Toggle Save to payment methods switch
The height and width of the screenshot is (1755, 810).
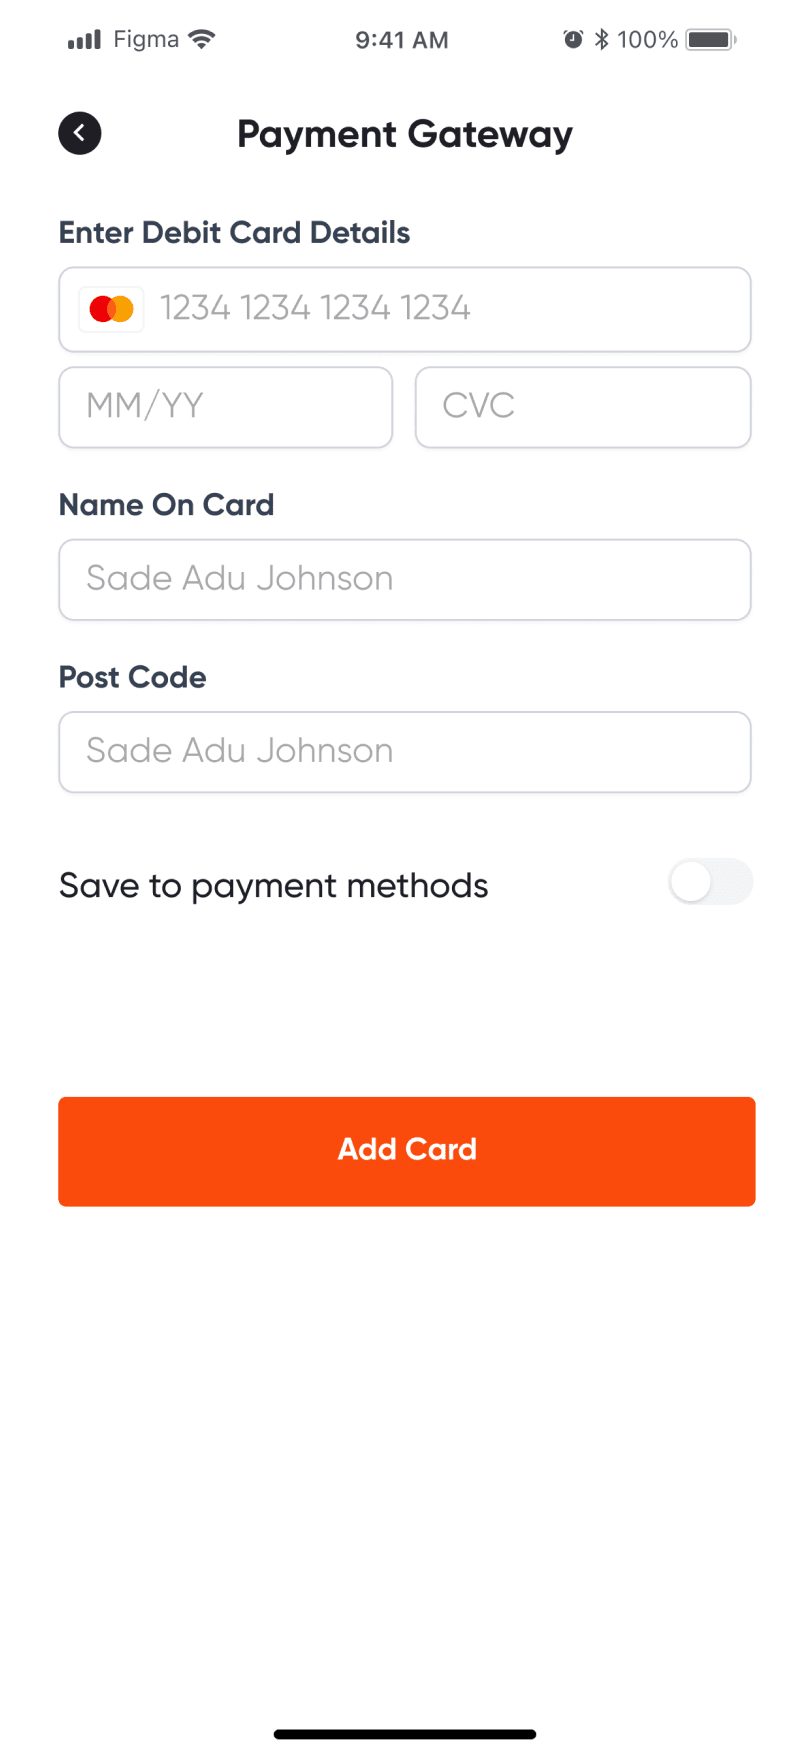point(711,882)
